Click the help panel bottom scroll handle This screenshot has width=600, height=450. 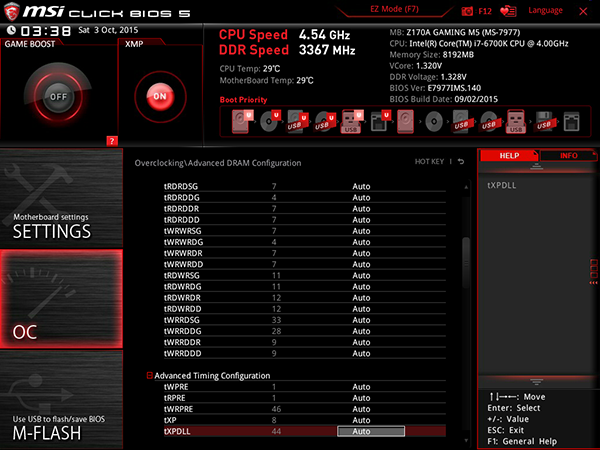(x=536, y=382)
